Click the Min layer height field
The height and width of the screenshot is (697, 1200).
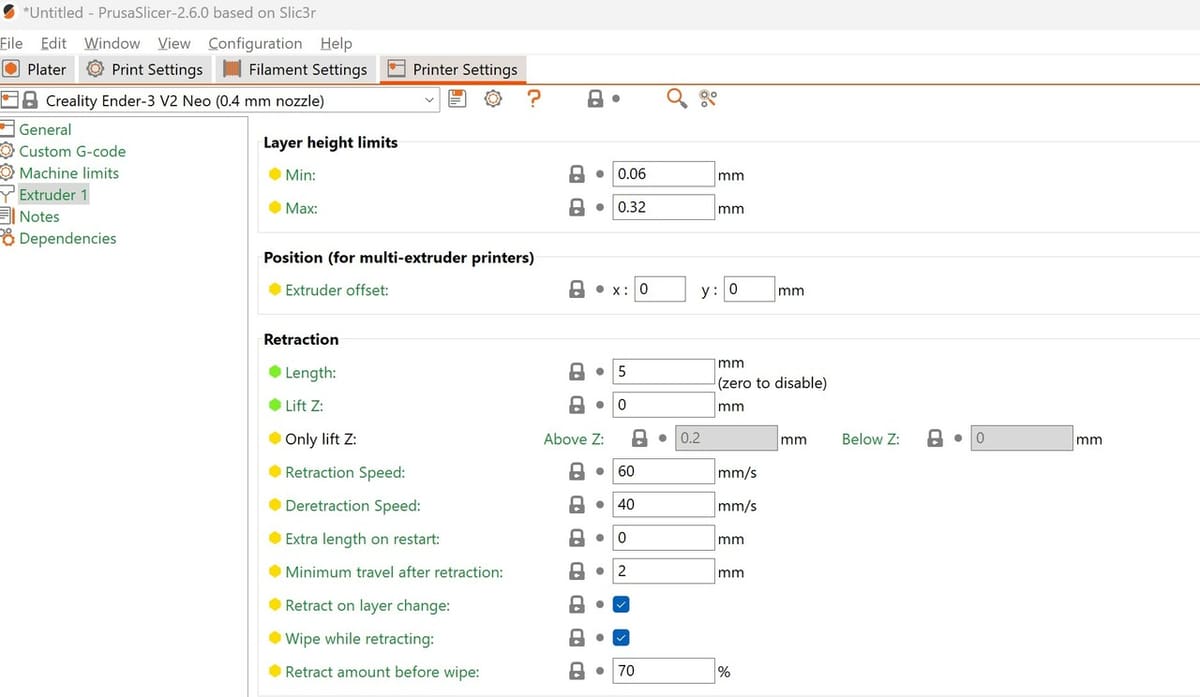coord(663,174)
